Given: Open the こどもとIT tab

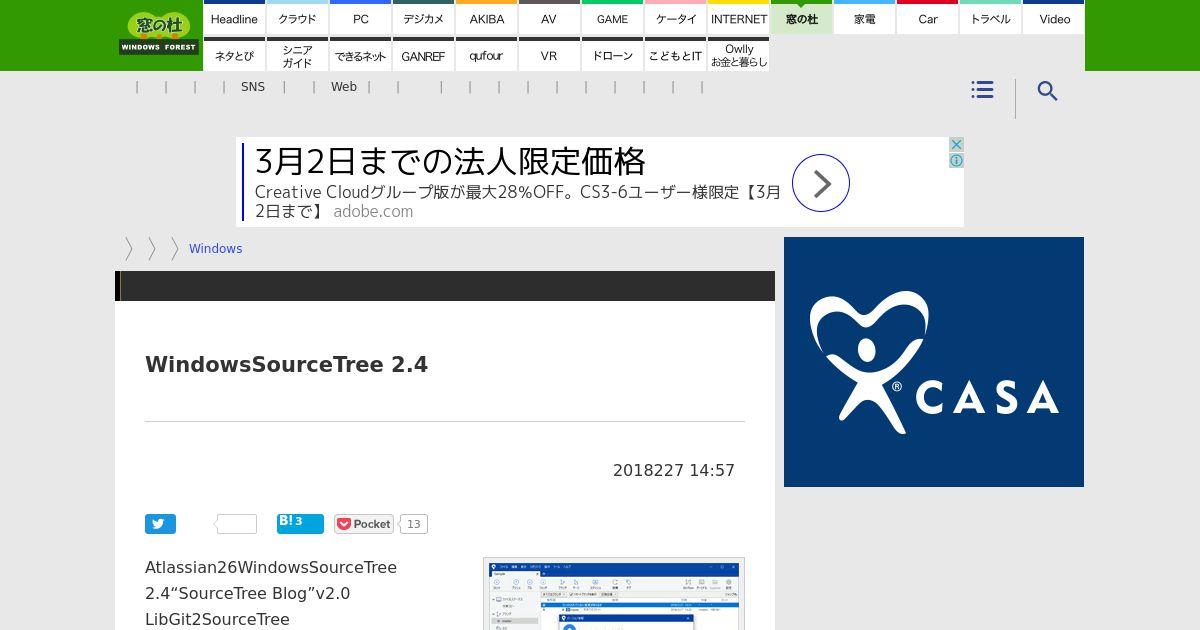Looking at the screenshot, I should tap(675, 55).
